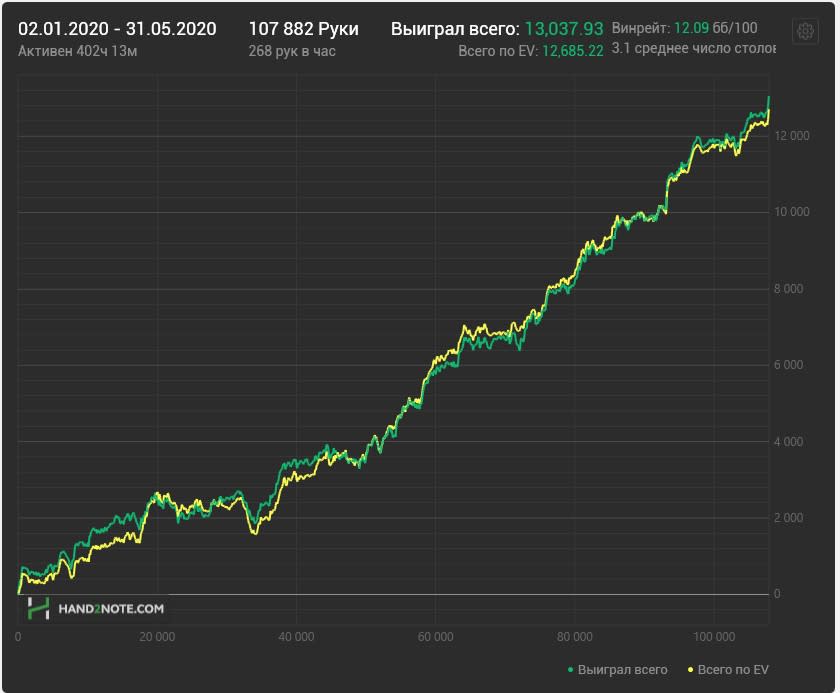The width and height of the screenshot is (840, 693).
Task: Click the 2 000 y-axis label
Action: tap(788, 518)
